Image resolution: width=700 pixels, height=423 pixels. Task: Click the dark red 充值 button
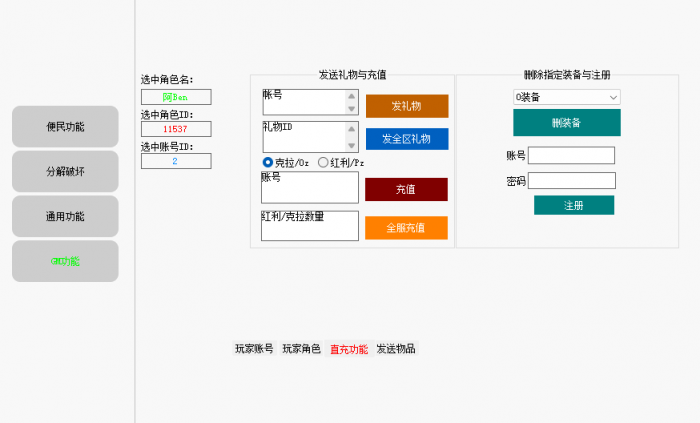406,190
